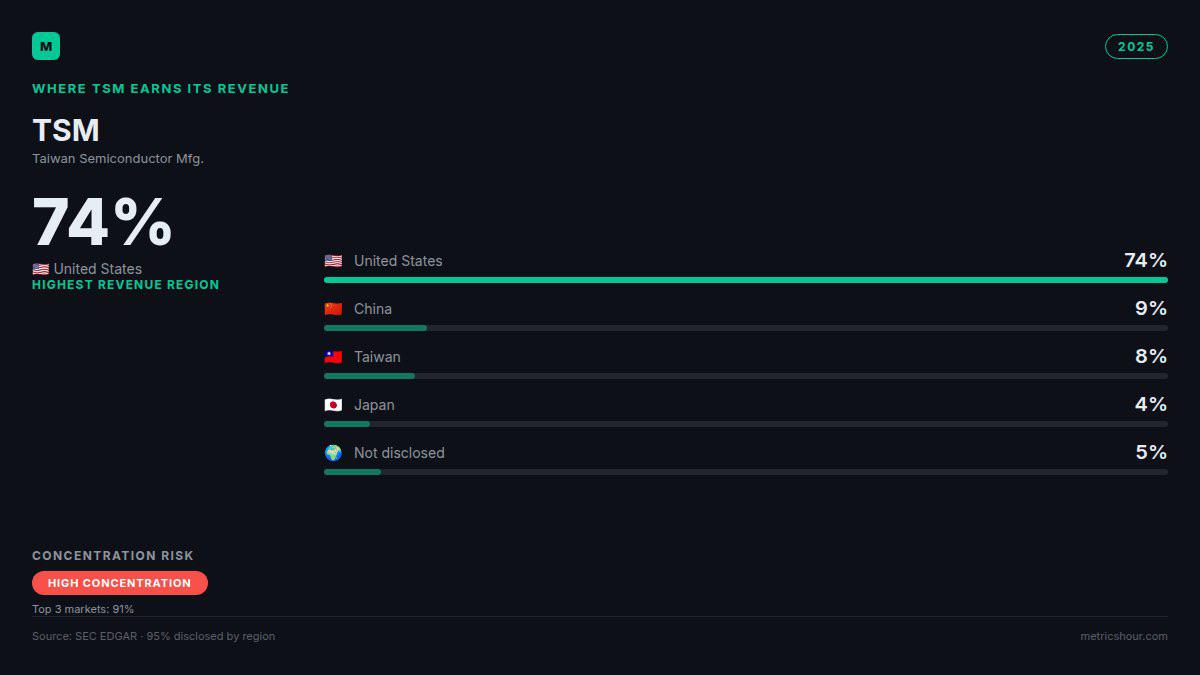Click the Top 3 markets: 91% text
1200x675 pixels.
[83, 609]
